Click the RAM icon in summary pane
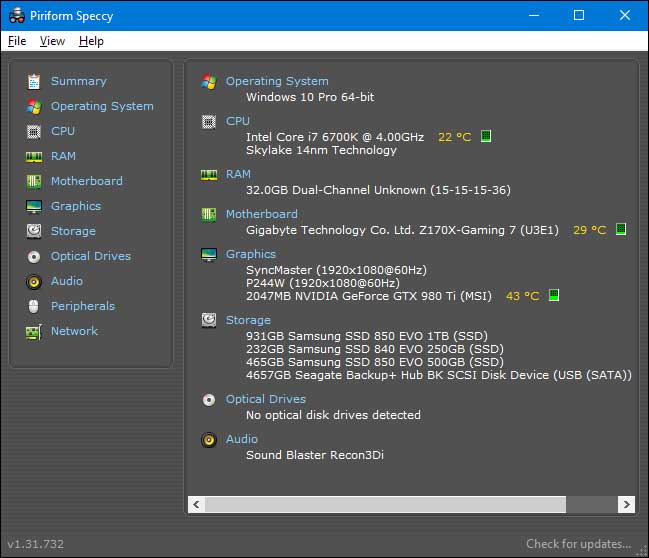The width and height of the screenshot is (649, 558). (x=209, y=175)
